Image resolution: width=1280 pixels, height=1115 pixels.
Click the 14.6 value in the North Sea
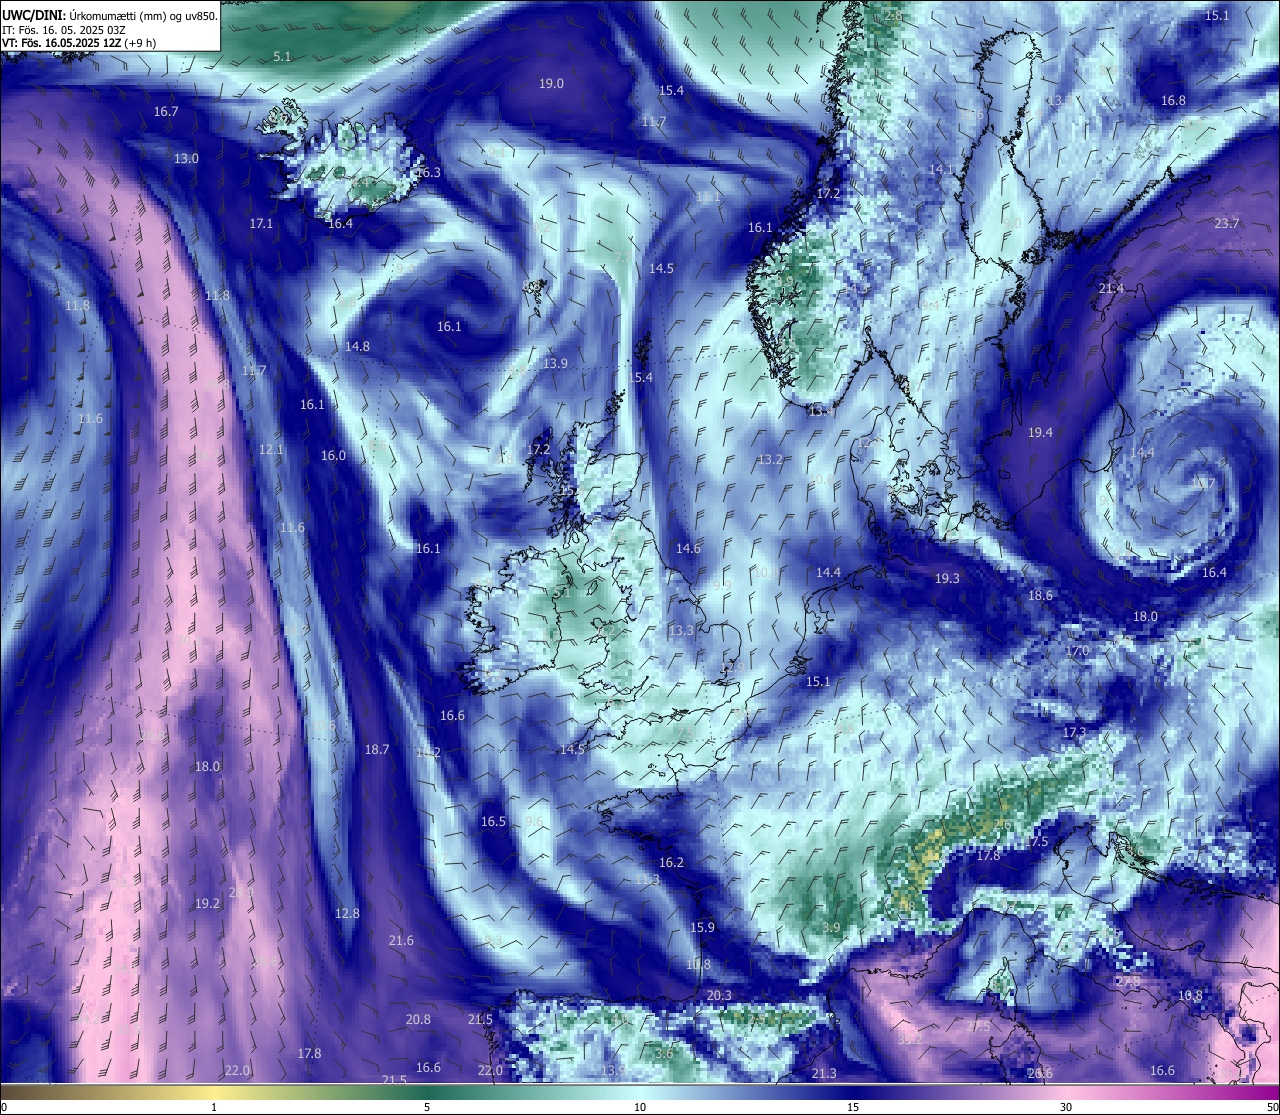[688, 549]
